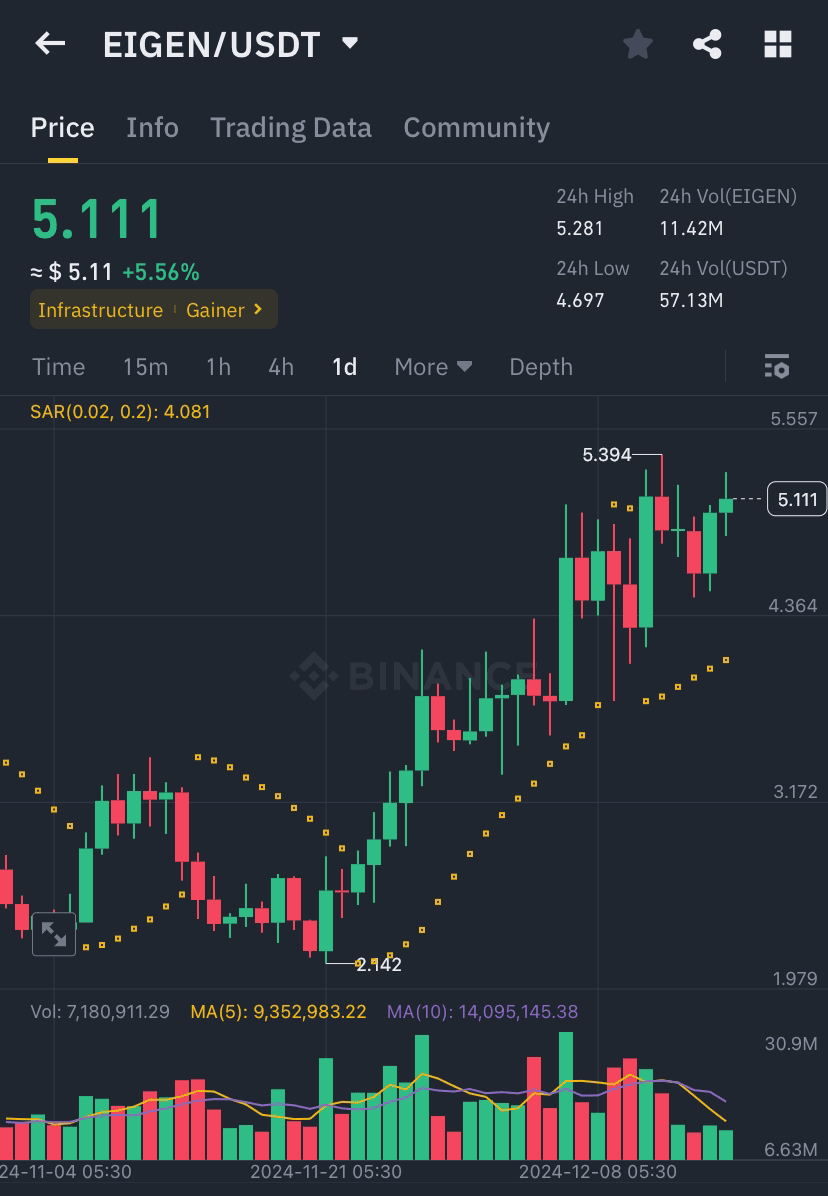Add EIGEN/USDT to favorites with the star

pos(637,44)
